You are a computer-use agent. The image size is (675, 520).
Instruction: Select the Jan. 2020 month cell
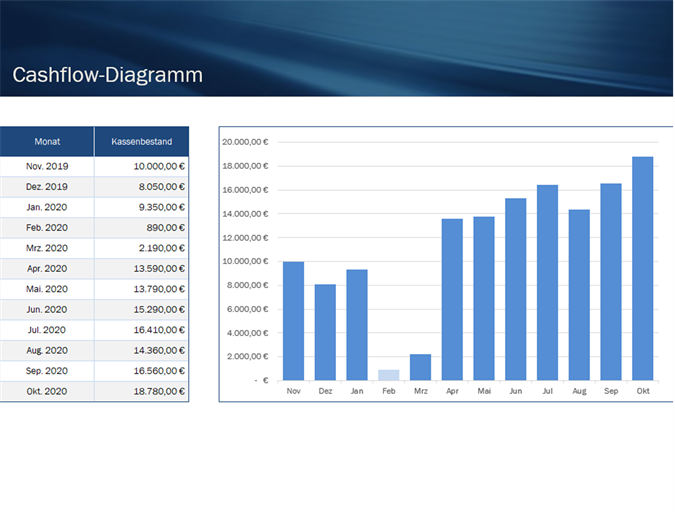47,207
